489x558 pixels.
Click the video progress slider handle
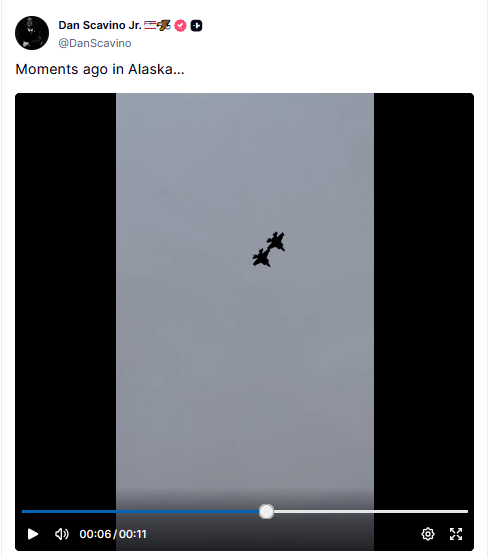pos(266,511)
